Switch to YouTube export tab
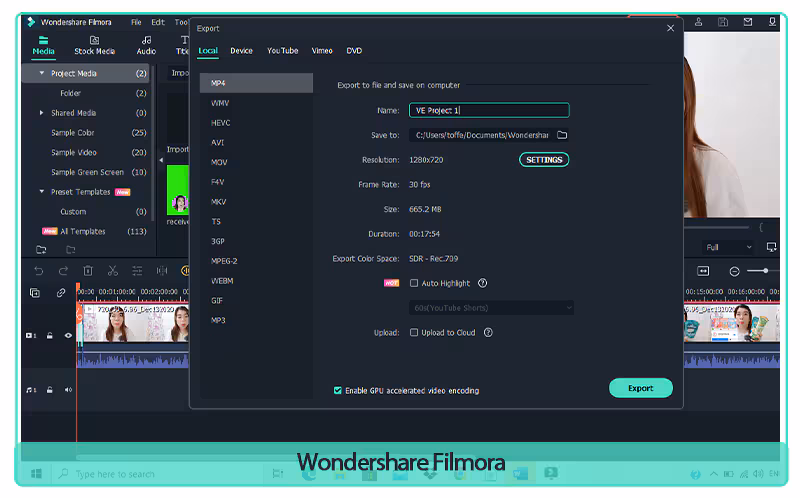800x498 pixels. click(x=283, y=51)
